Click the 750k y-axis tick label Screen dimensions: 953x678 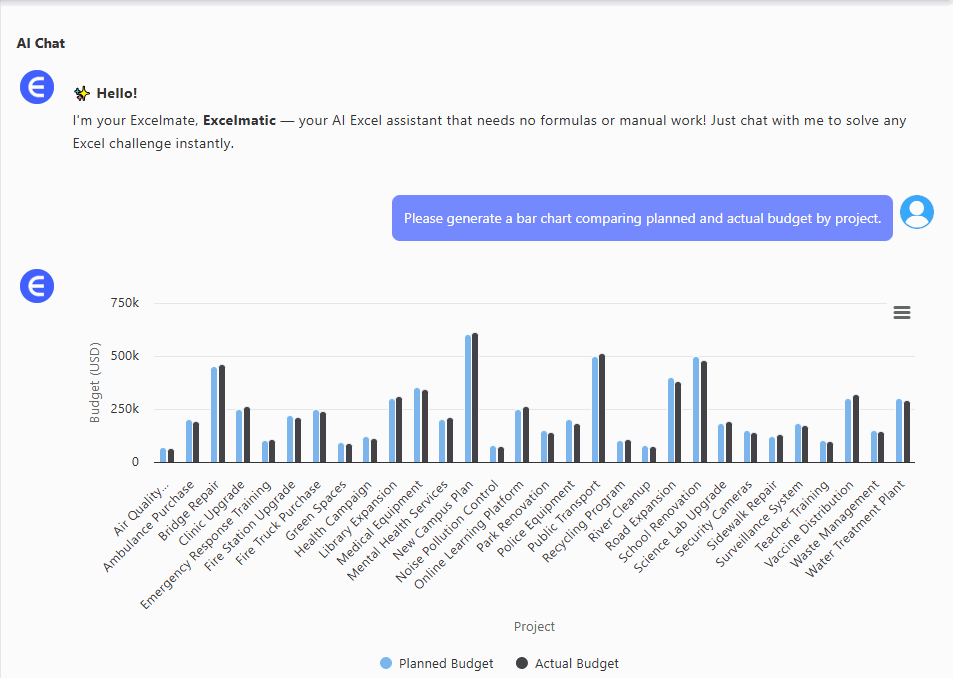tap(125, 303)
